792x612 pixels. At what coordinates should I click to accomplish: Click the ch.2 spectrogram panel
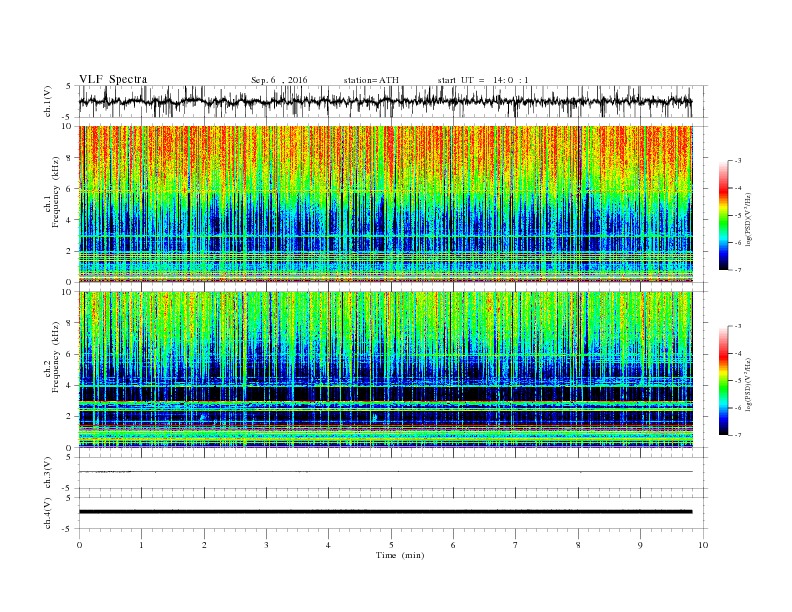coord(385,370)
